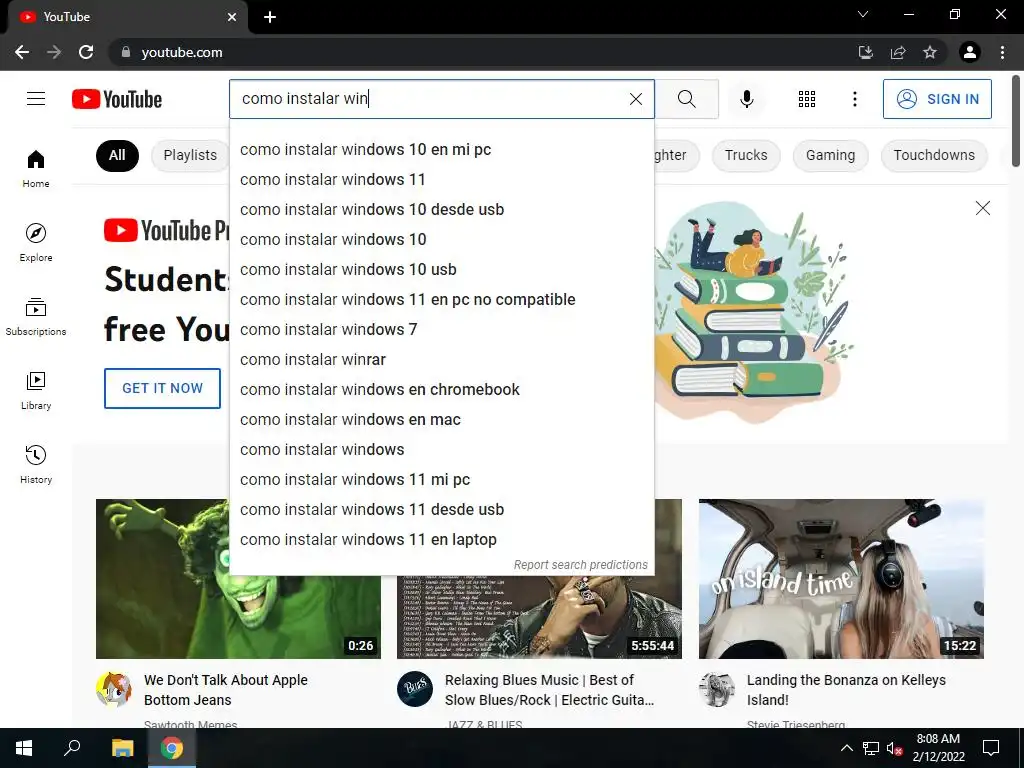Clear the search box with the X
The image size is (1024, 768).
[x=635, y=99]
